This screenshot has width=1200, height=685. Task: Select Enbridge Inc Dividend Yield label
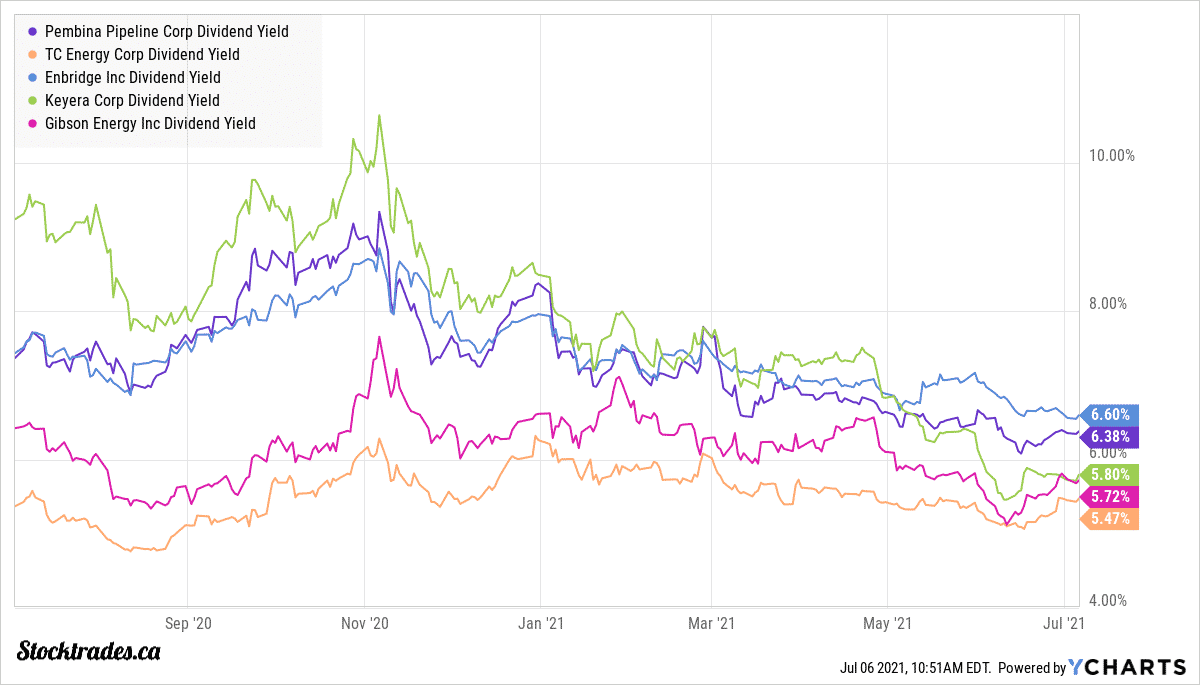click(133, 78)
